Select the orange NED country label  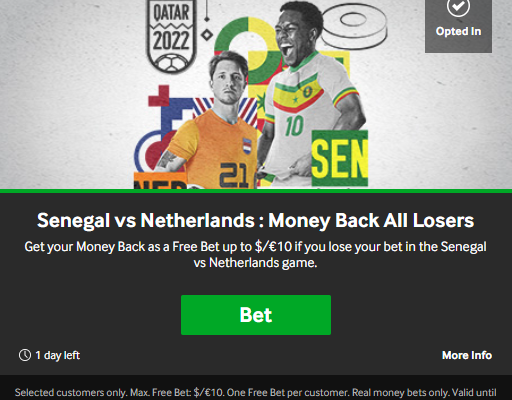161,181
